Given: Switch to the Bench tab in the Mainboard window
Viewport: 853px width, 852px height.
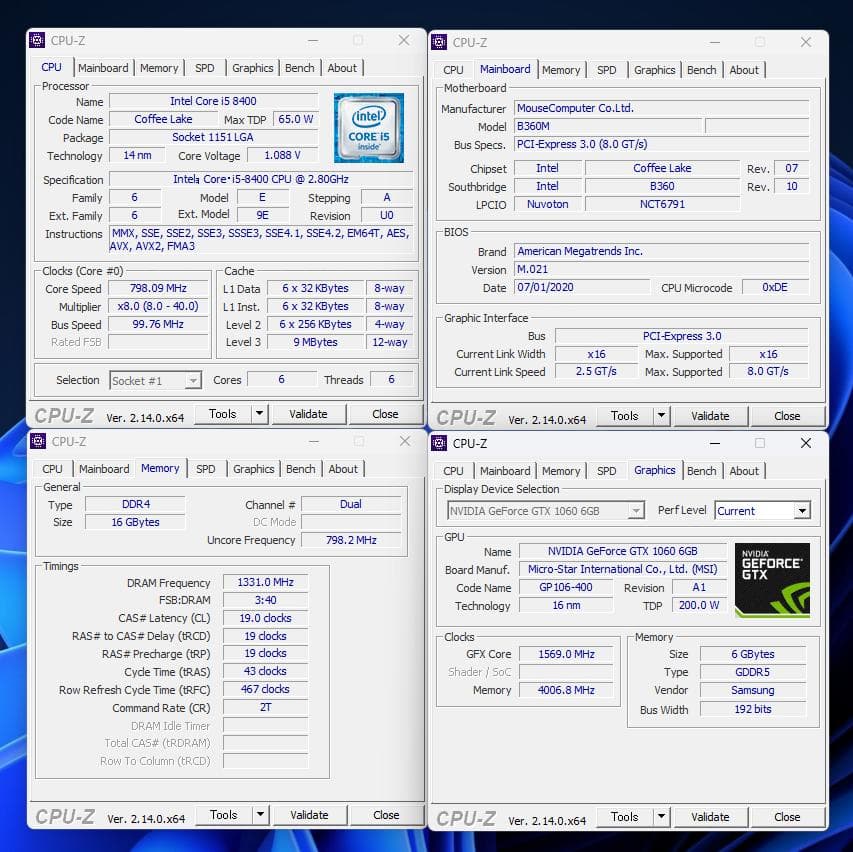Looking at the screenshot, I should pos(701,69).
